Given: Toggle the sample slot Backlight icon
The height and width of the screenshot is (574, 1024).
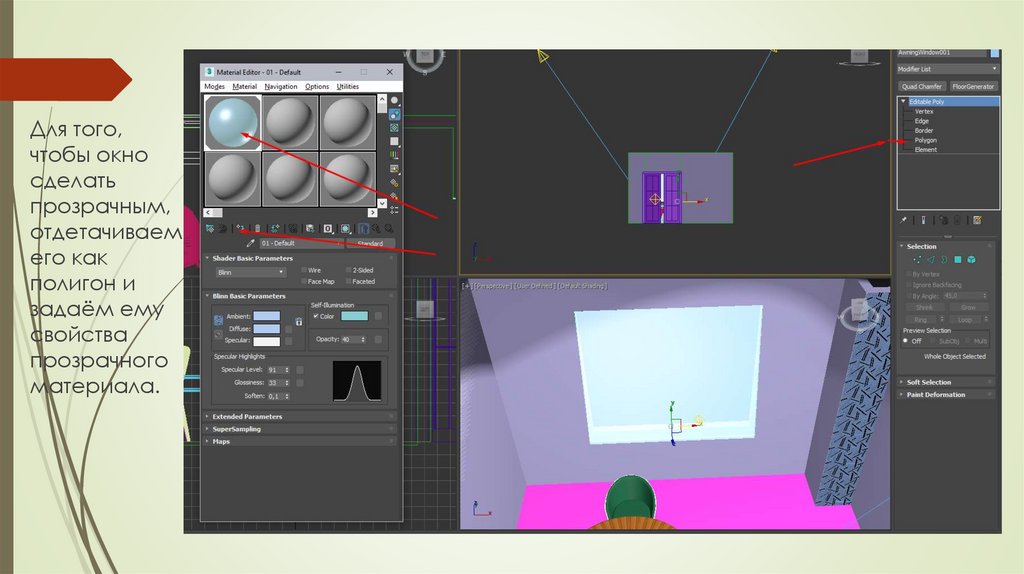Looking at the screenshot, I should click(x=395, y=114).
